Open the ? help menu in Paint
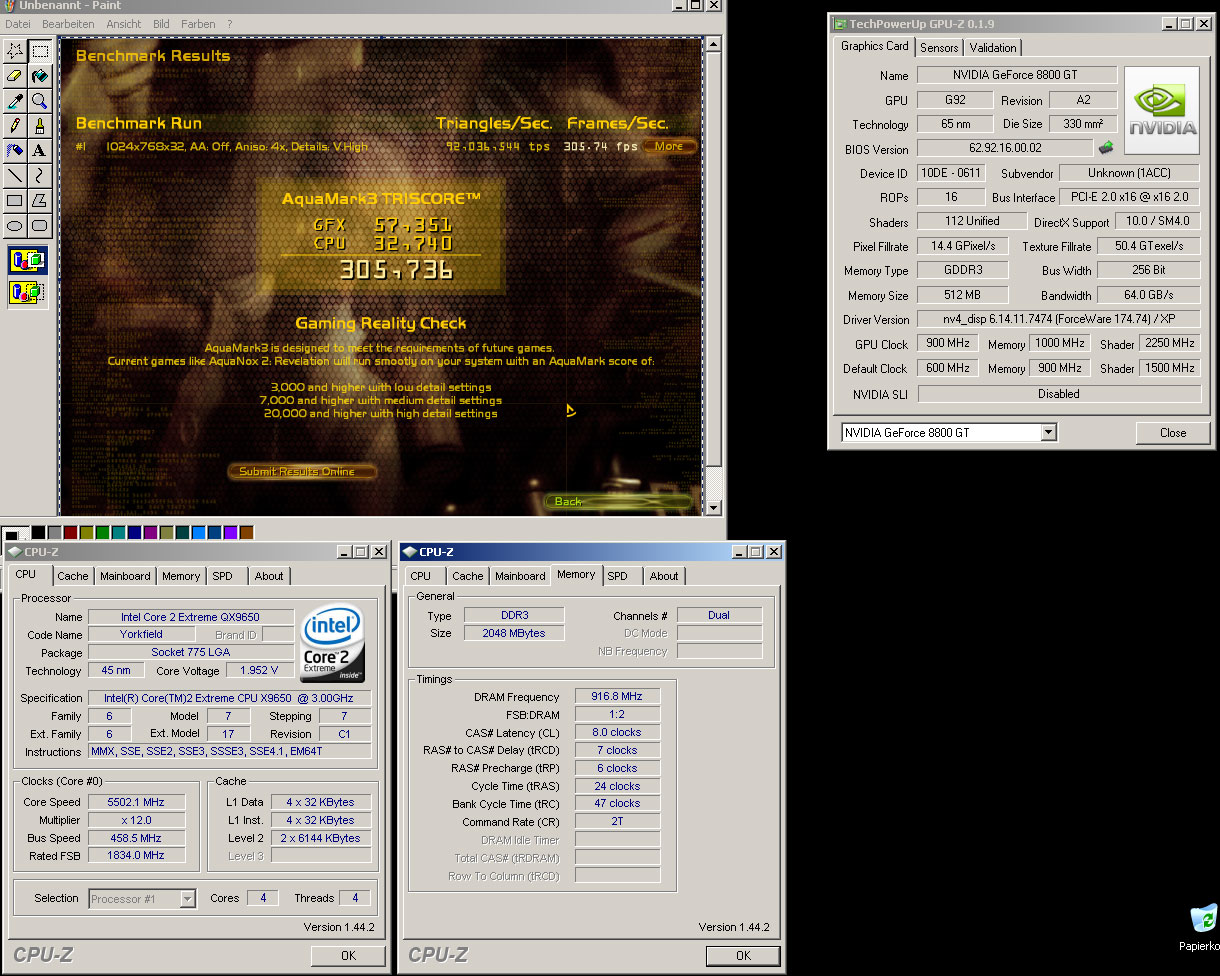1220x976 pixels. pos(230,23)
